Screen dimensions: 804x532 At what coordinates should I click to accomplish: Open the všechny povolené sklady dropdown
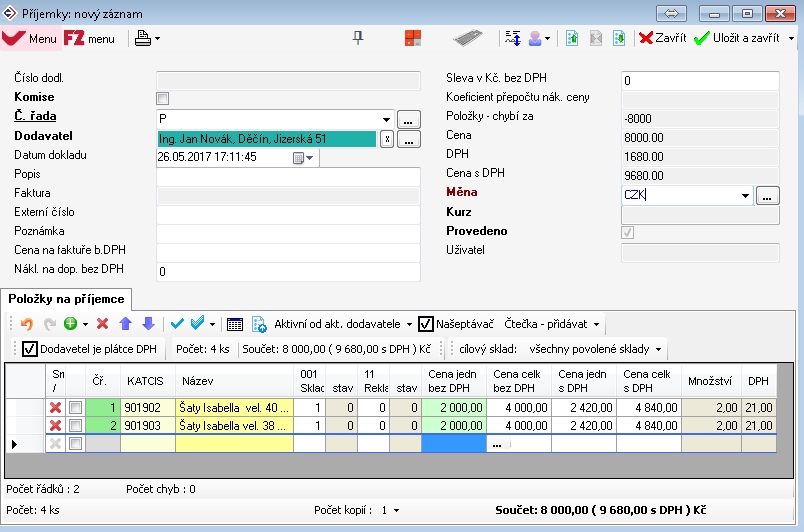click(595, 349)
